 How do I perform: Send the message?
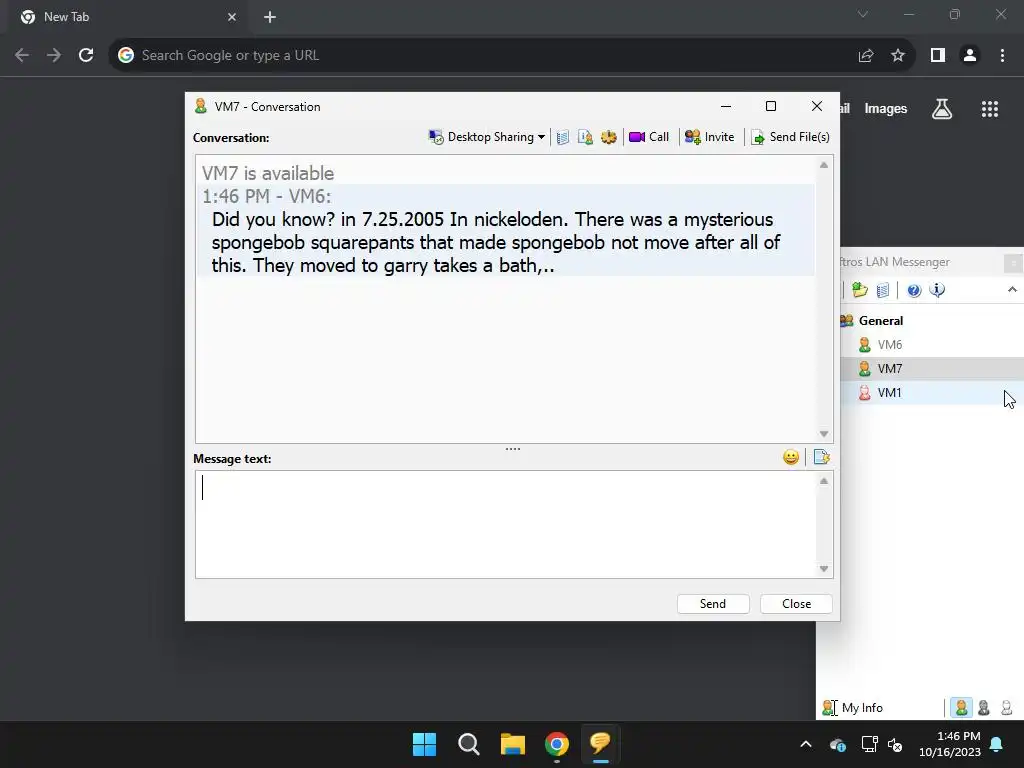pos(712,604)
